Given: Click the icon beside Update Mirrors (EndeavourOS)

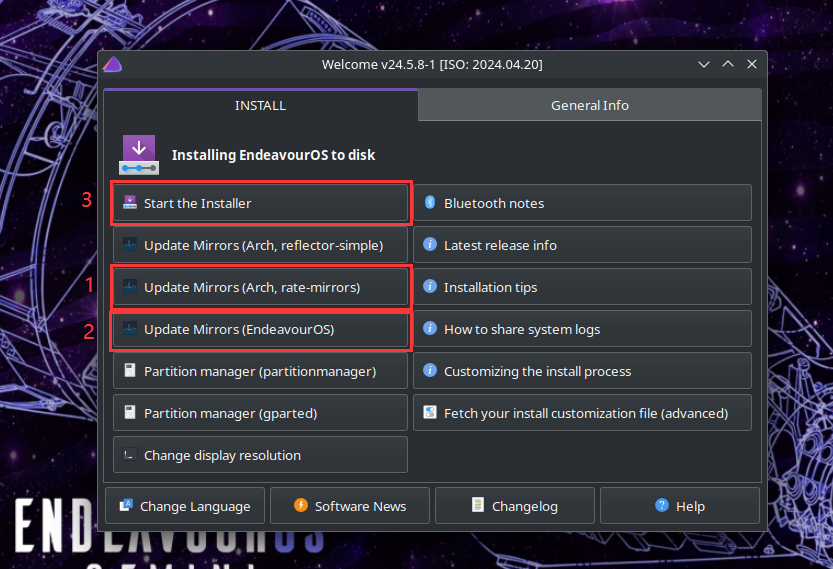Looking at the screenshot, I should [x=130, y=328].
